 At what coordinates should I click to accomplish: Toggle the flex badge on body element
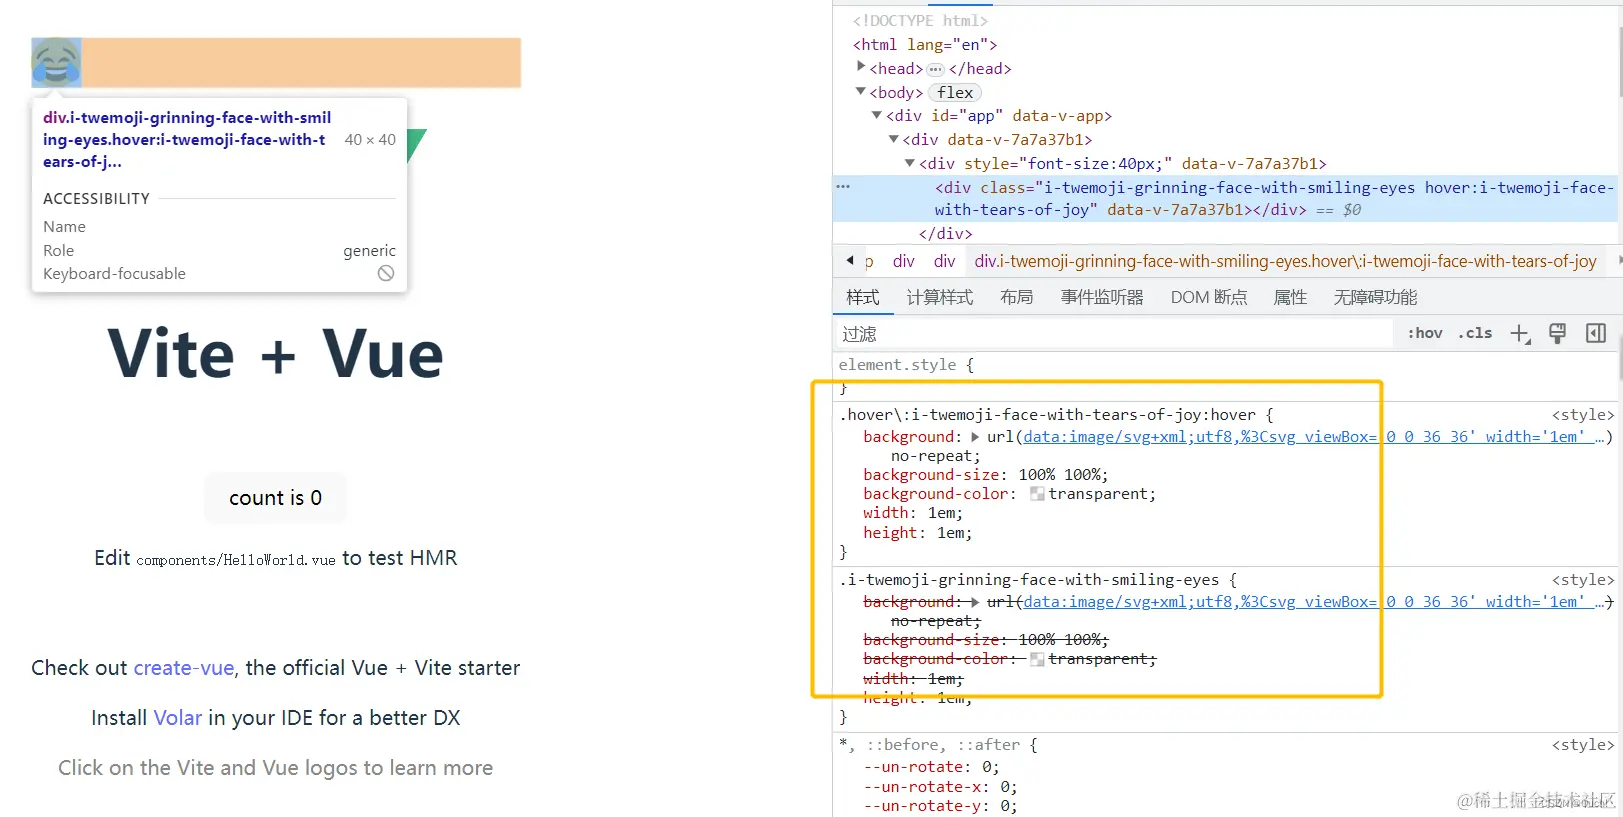point(955,93)
